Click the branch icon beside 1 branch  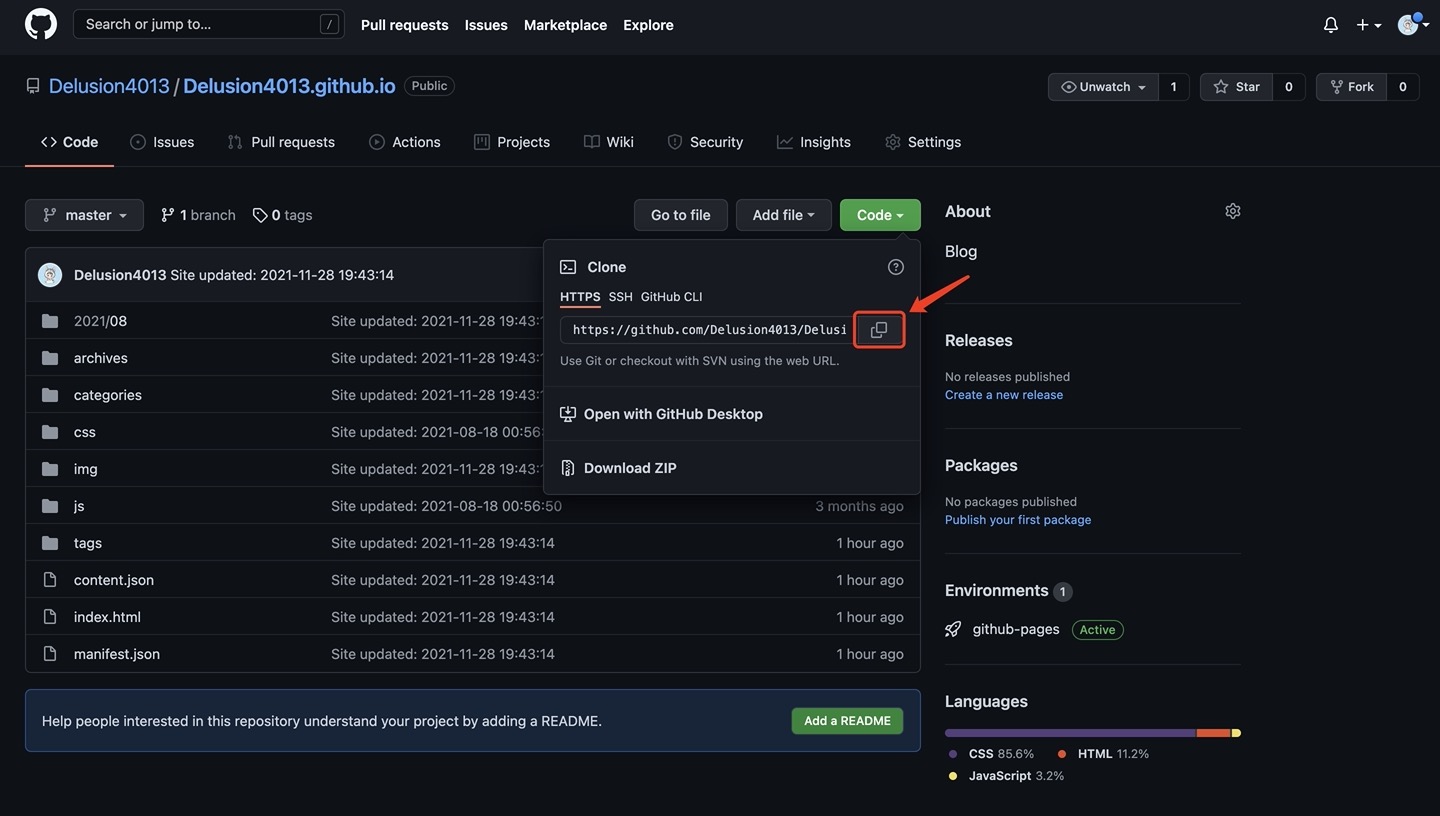pyautogui.click(x=168, y=215)
